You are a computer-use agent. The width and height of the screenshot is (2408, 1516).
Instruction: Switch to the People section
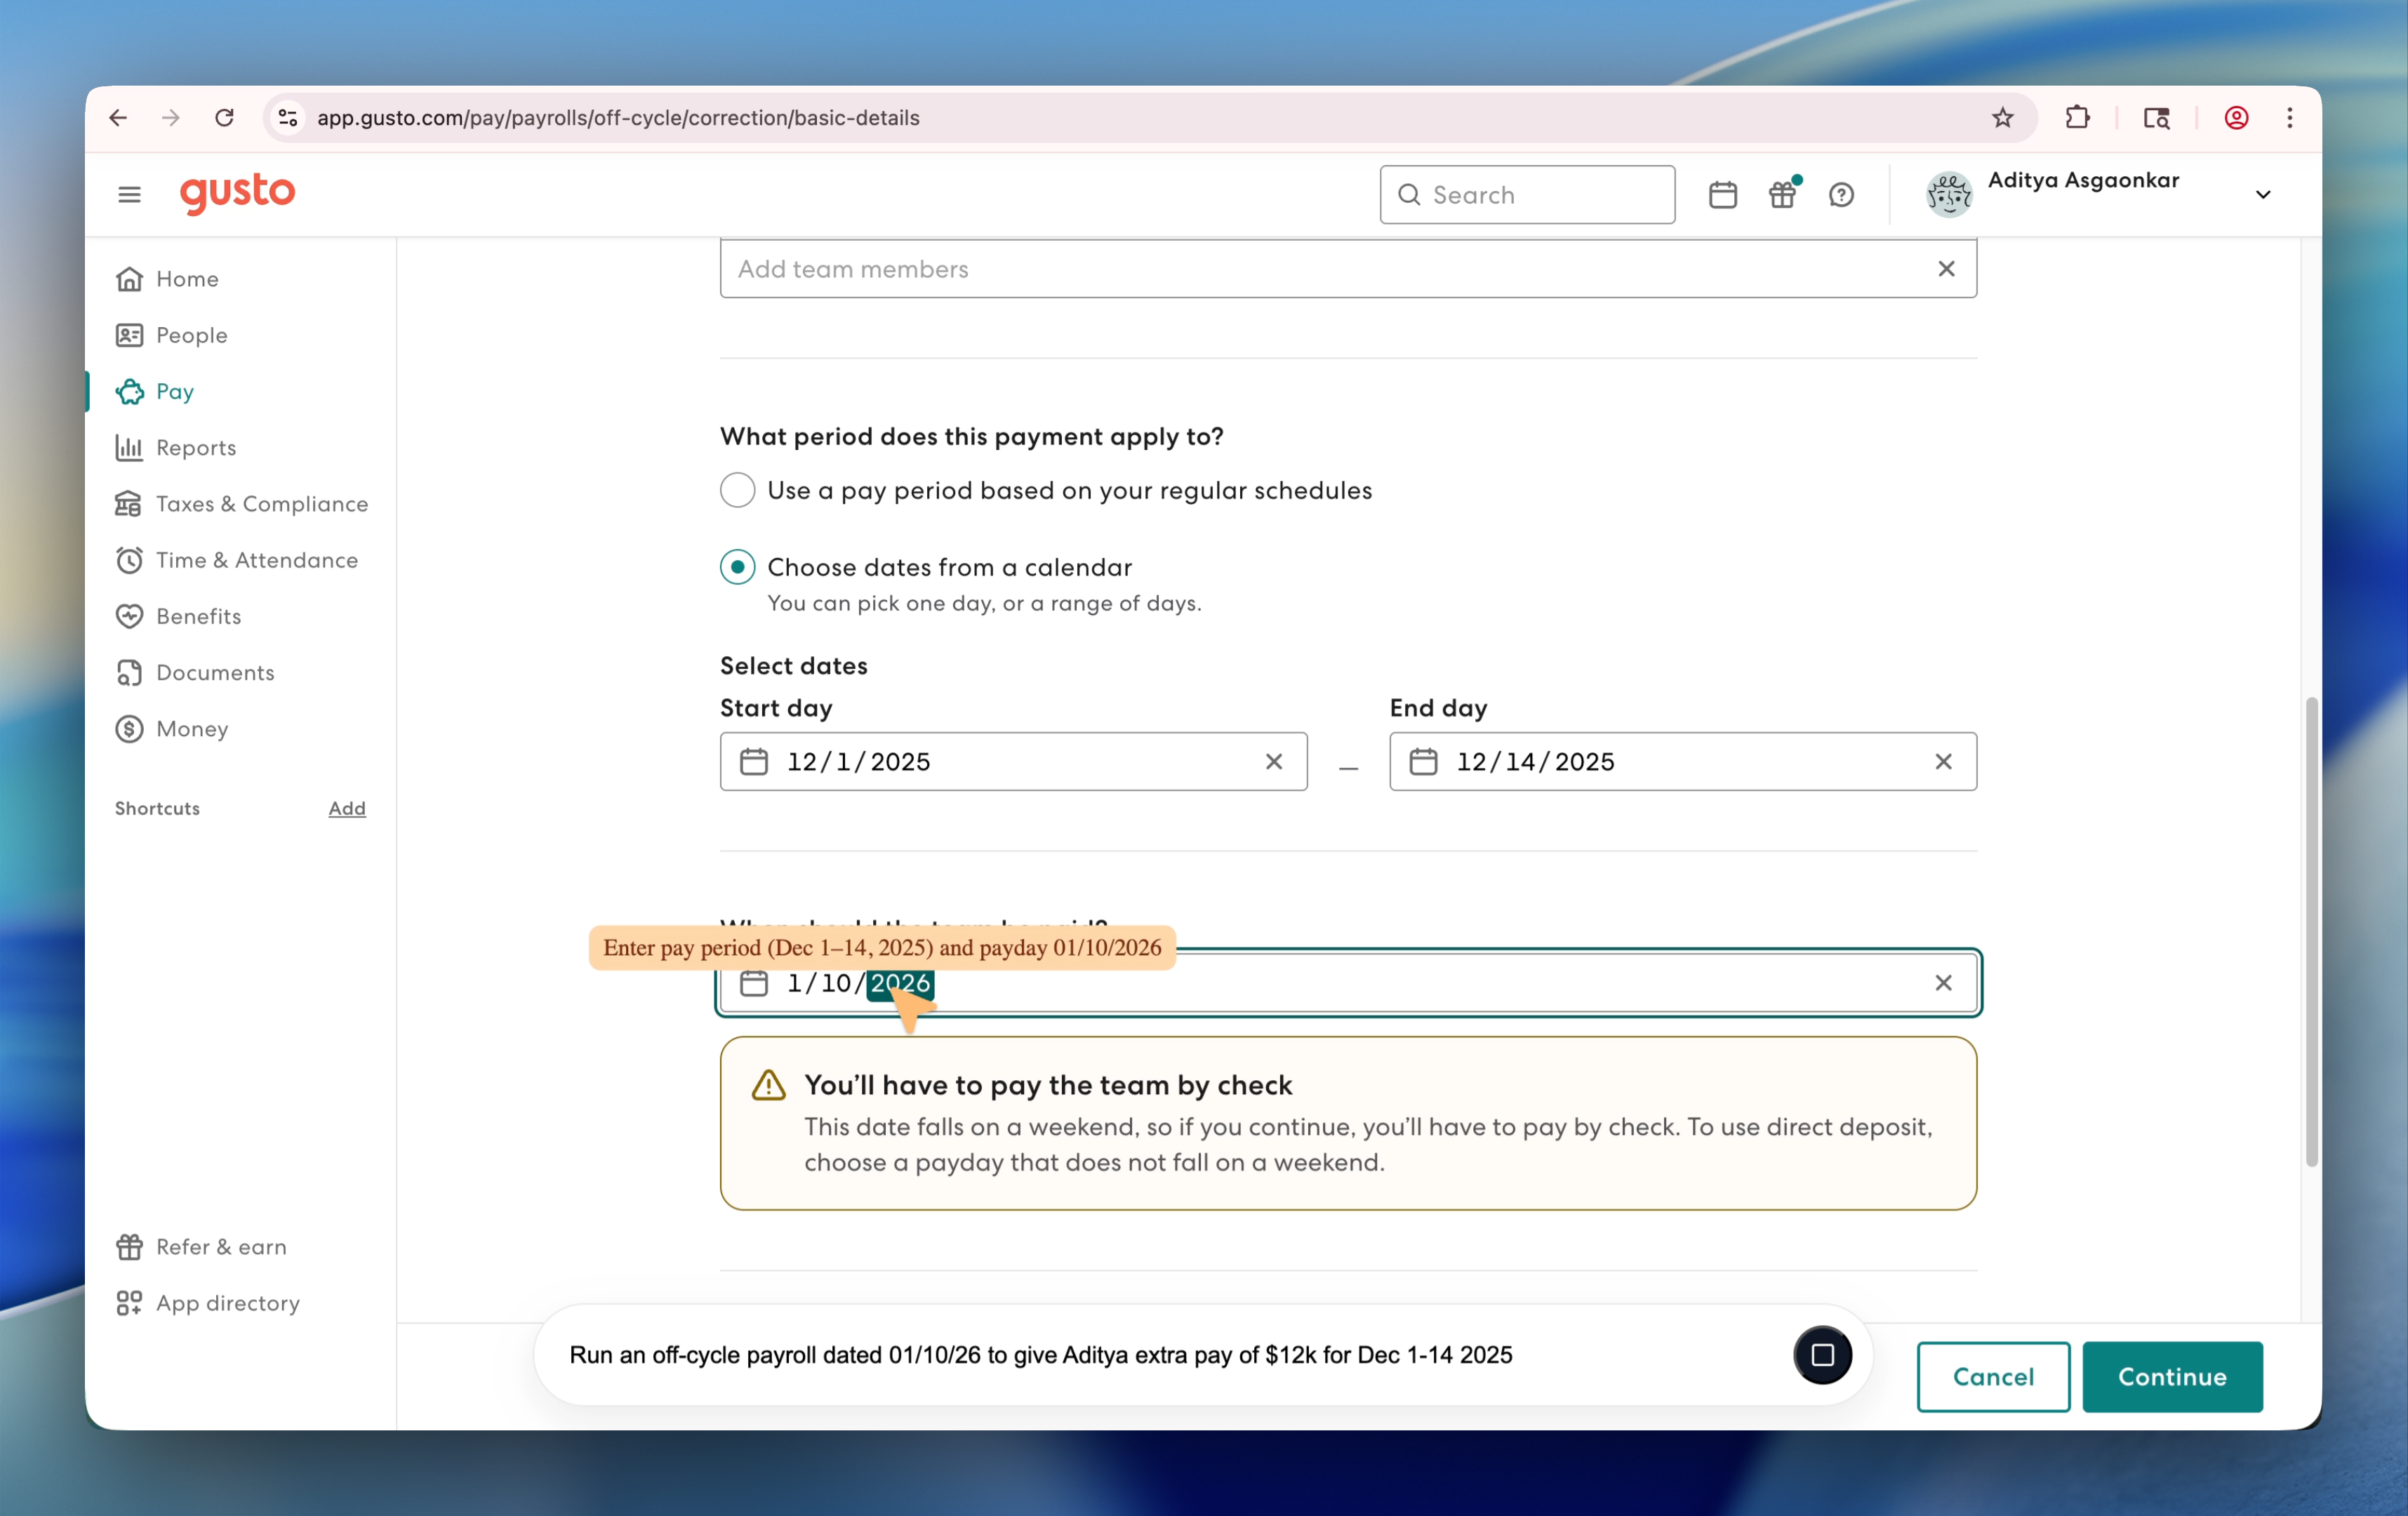click(191, 335)
